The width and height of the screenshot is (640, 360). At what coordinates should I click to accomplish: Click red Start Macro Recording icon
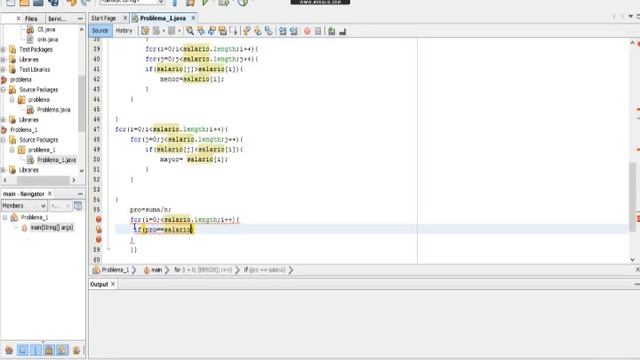pyautogui.click(x=307, y=31)
